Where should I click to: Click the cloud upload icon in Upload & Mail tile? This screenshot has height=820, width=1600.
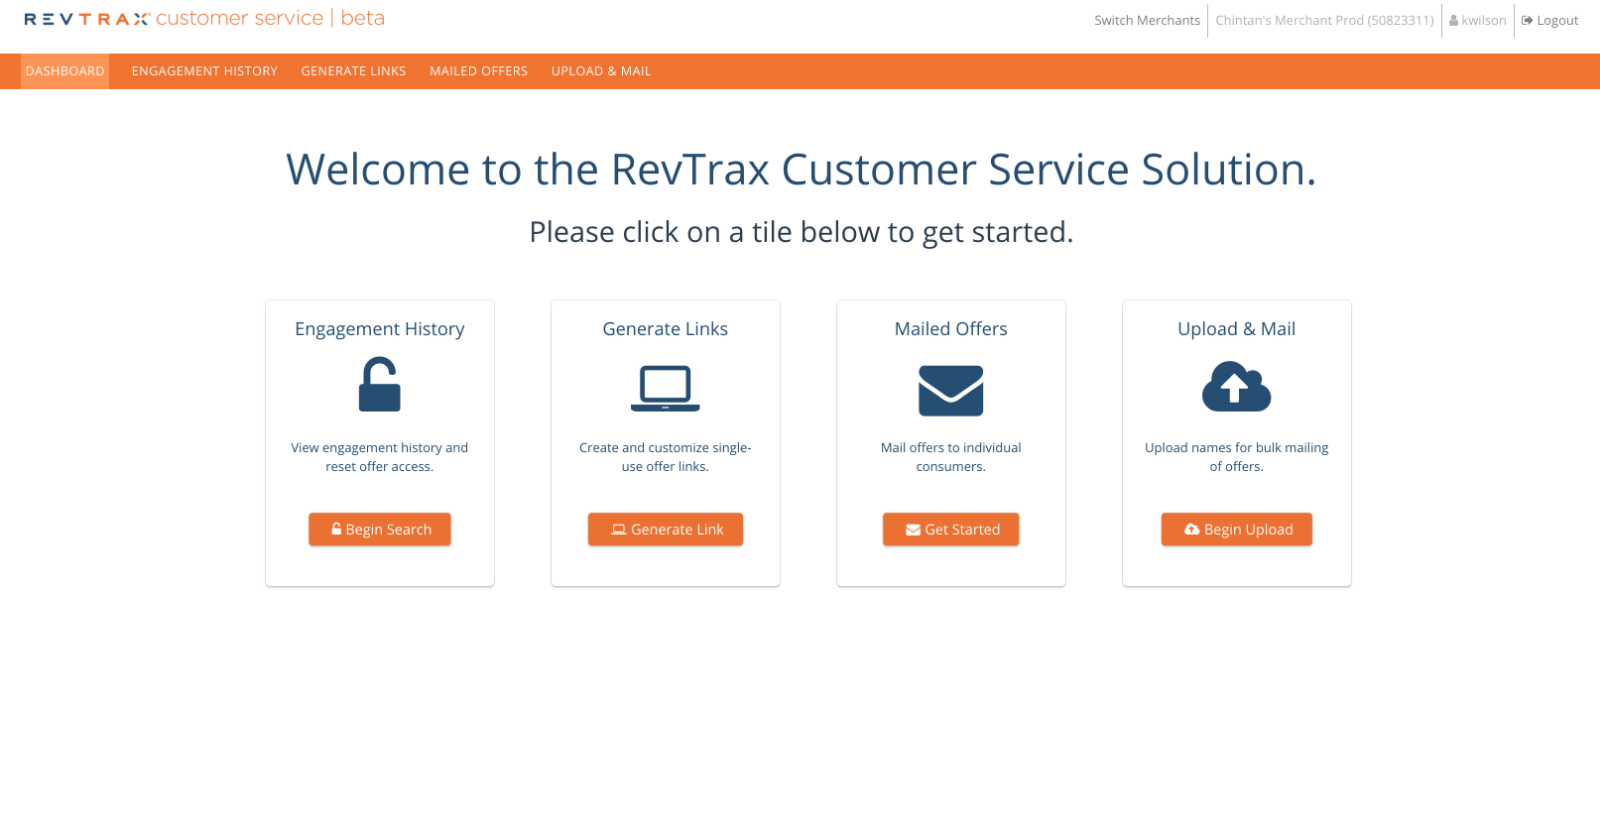tap(1236, 387)
